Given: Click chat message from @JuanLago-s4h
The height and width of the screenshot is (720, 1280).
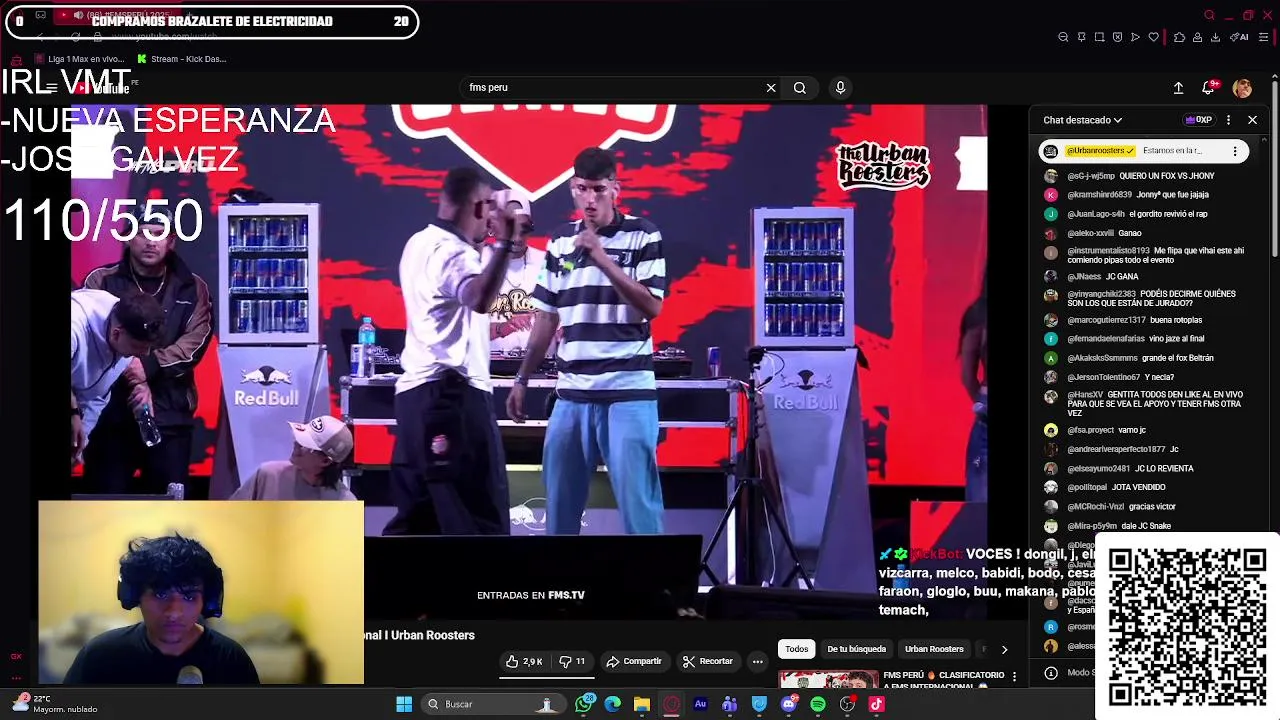Looking at the screenshot, I should pyautogui.click(x=1138, y=214).
